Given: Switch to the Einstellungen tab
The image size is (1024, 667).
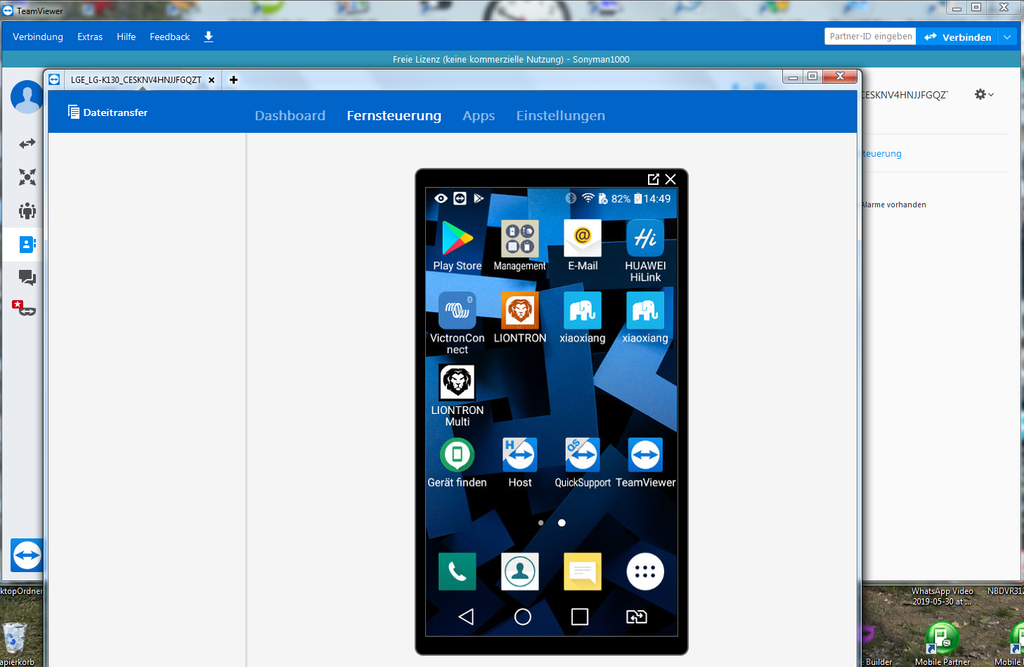Looking at the screenshot, I should [x=560, y=116].
